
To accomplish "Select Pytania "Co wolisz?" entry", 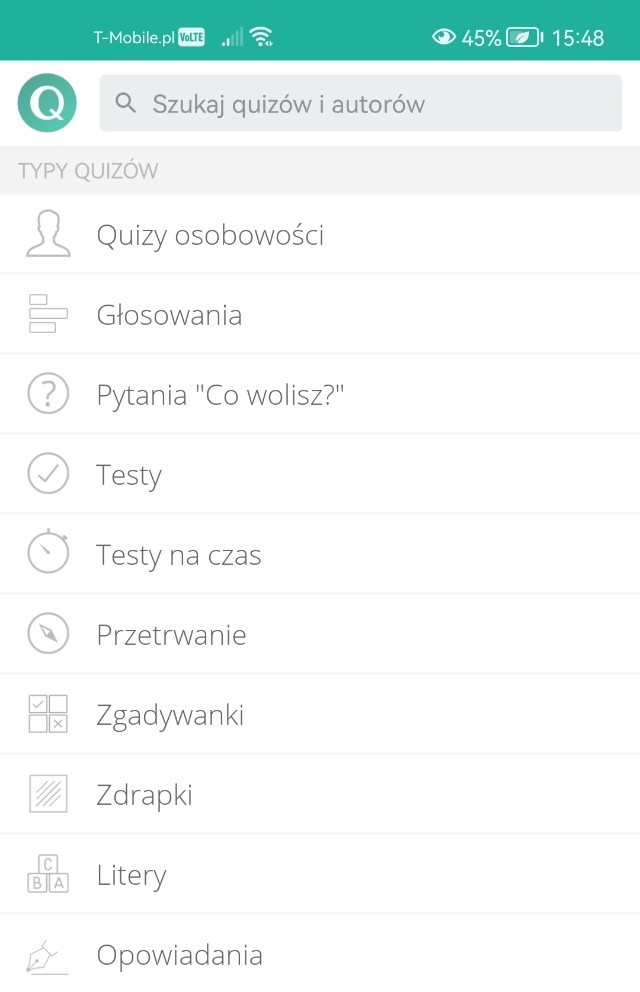I will [x=220, y=395].
